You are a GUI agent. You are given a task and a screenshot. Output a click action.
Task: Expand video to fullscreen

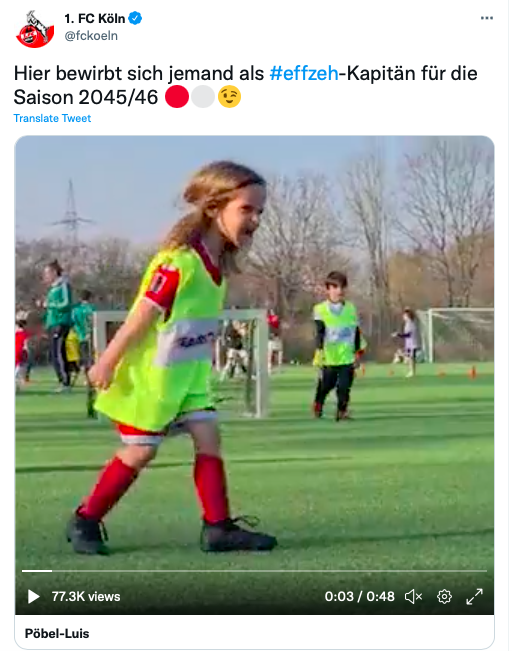pyautogui.click(x=474, y=597)
